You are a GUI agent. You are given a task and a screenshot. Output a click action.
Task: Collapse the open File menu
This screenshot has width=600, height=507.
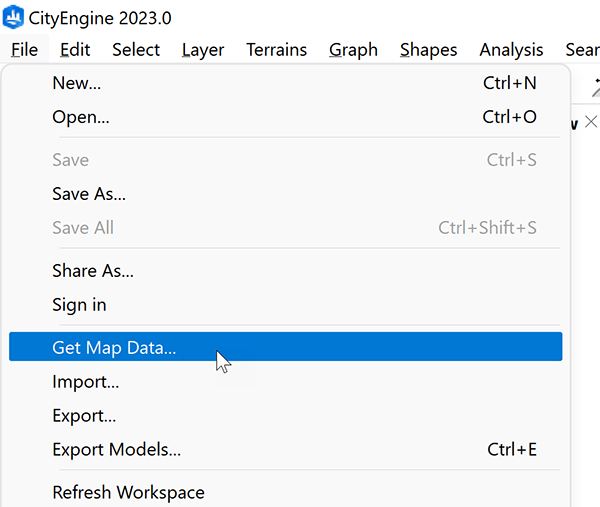[x=25, y=50]
